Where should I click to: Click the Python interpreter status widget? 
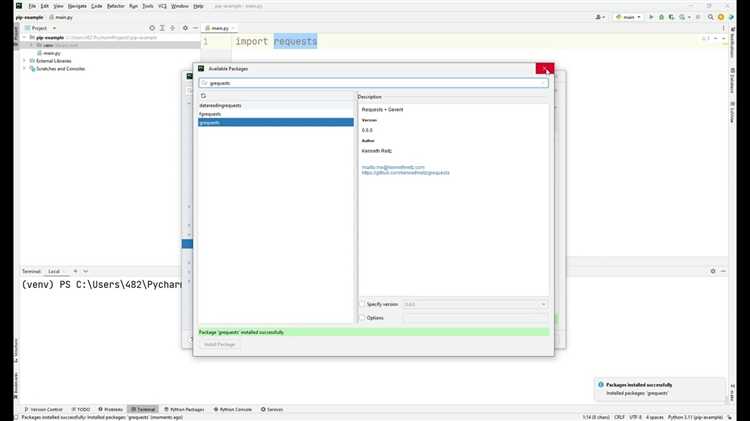tap(695, 418)
